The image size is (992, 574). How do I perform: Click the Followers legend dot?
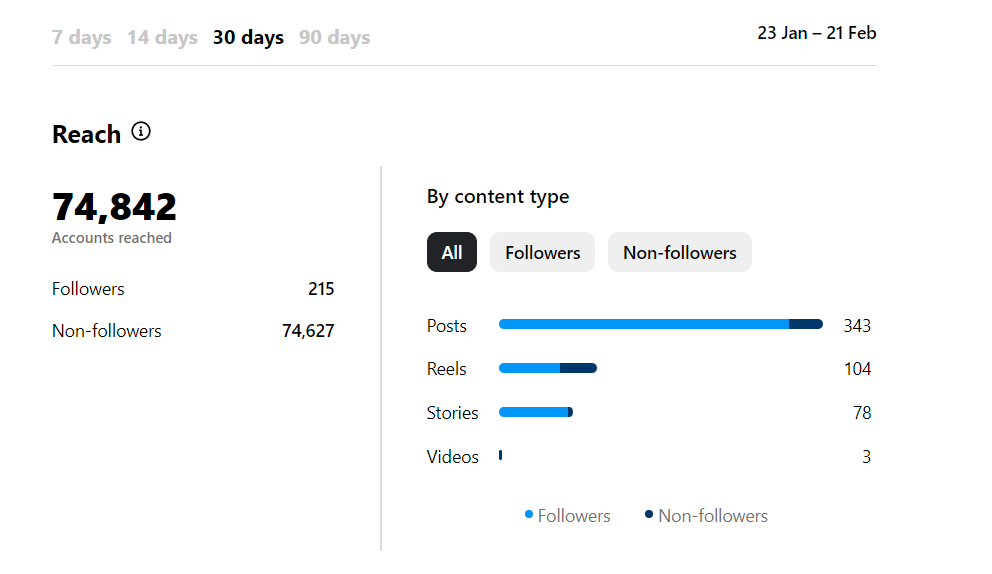click(529, 515)
